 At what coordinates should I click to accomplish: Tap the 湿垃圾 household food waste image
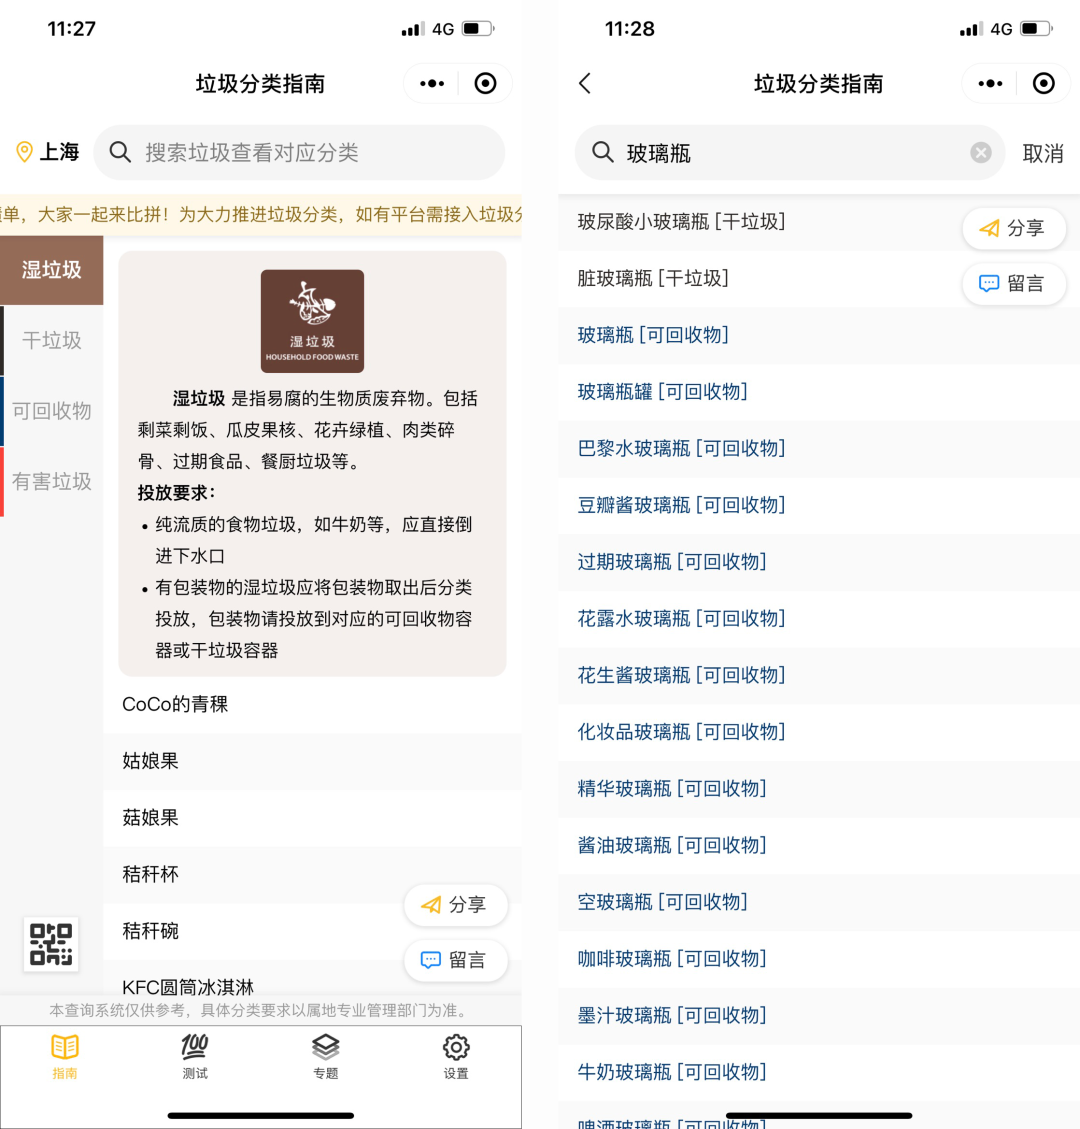312,321
